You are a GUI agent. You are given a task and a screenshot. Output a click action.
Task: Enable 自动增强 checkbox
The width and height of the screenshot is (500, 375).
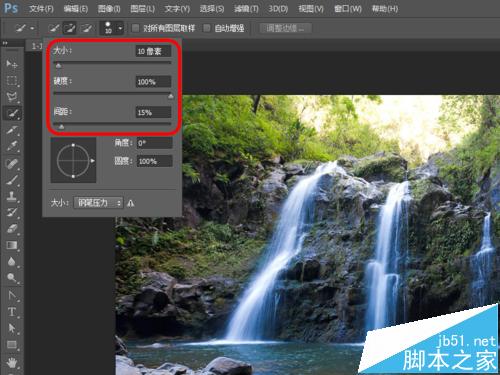(x=207, y=28)
